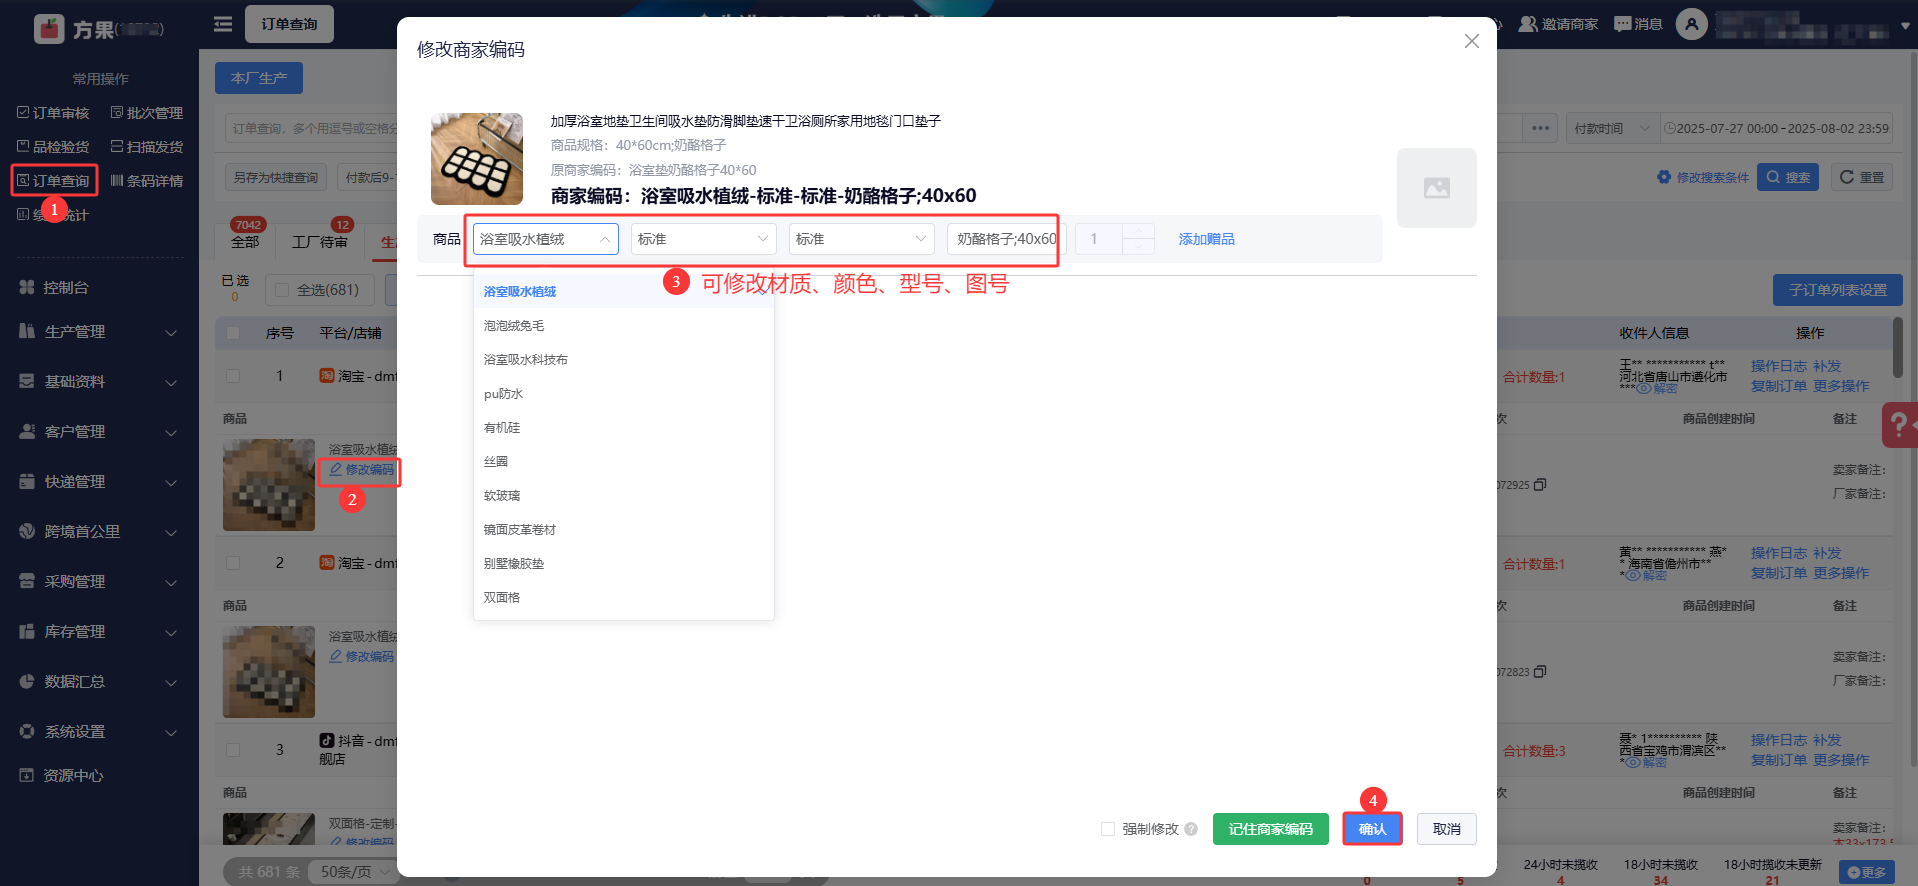Confirm the change with 确认
Image resolution: width=1918 pixels, height=886 pixels.
1372,829
